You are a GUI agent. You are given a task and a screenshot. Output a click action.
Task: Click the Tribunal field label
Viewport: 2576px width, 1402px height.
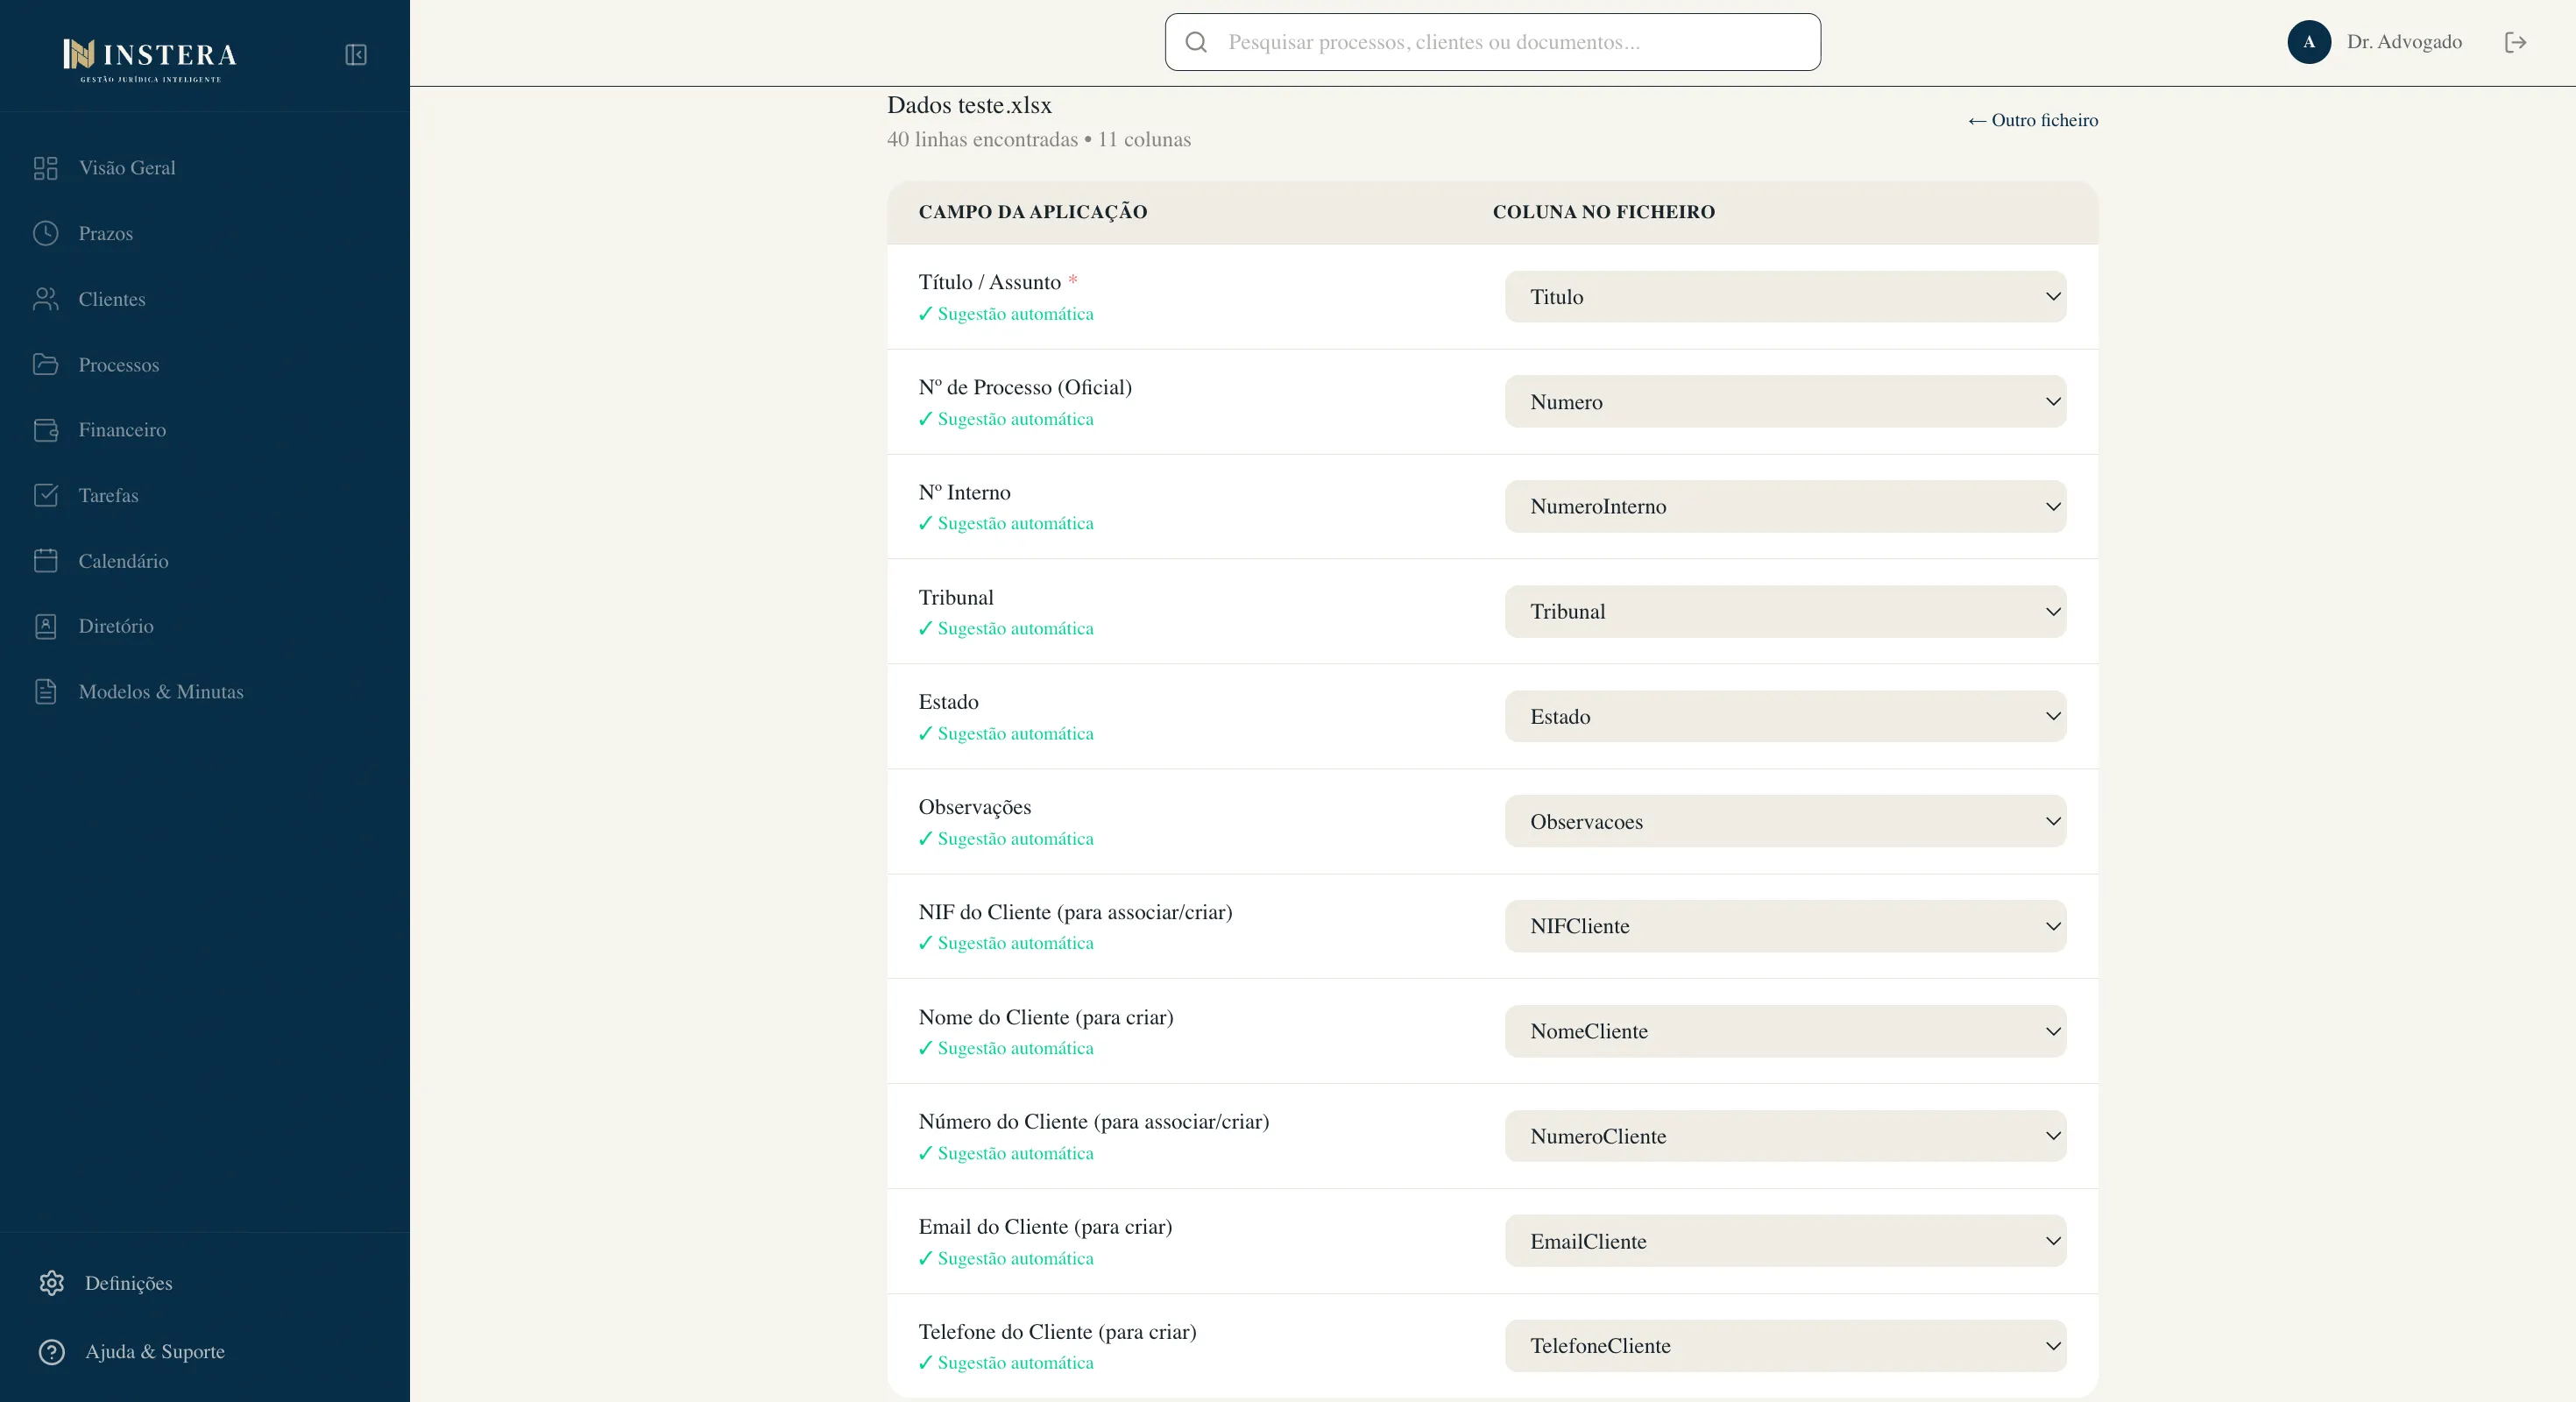pyautogui.click(x=956, y=597)
